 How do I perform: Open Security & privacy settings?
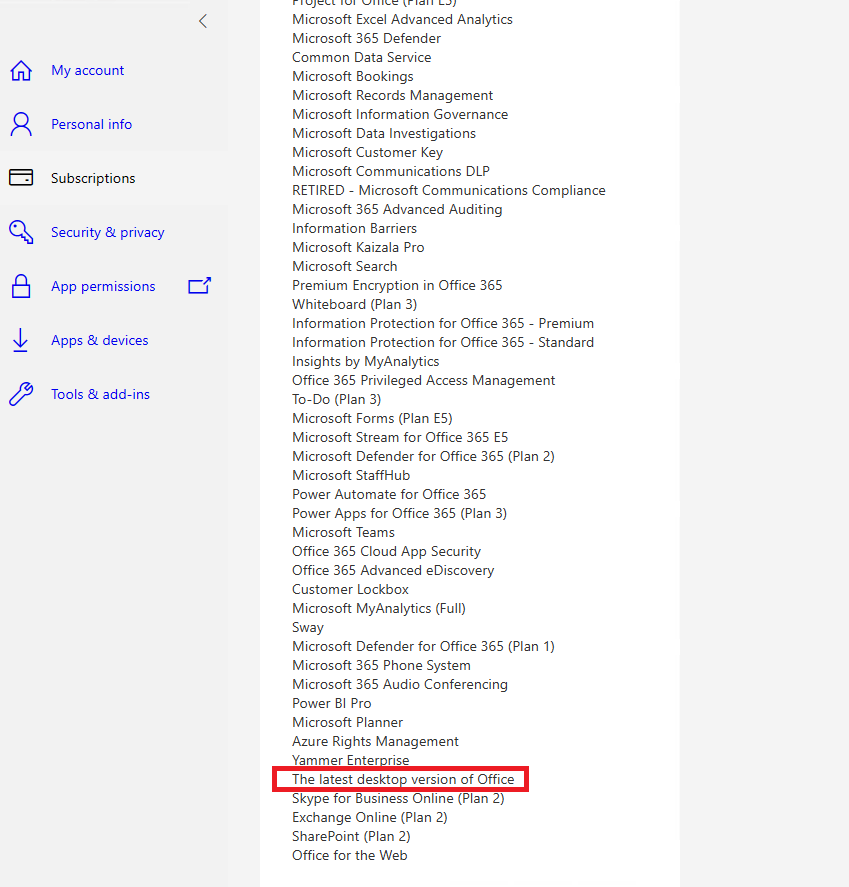pyautogui.click(x=107, y=232)
